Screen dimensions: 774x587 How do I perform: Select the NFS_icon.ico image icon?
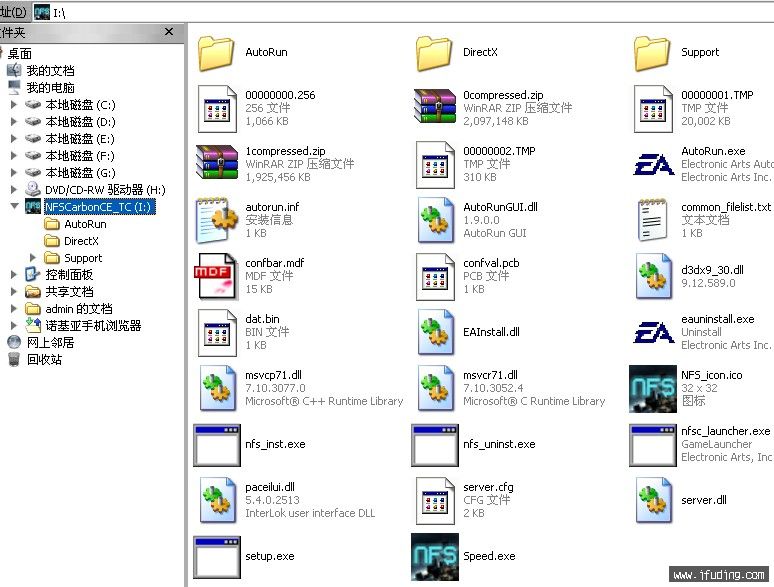point(653,389)
